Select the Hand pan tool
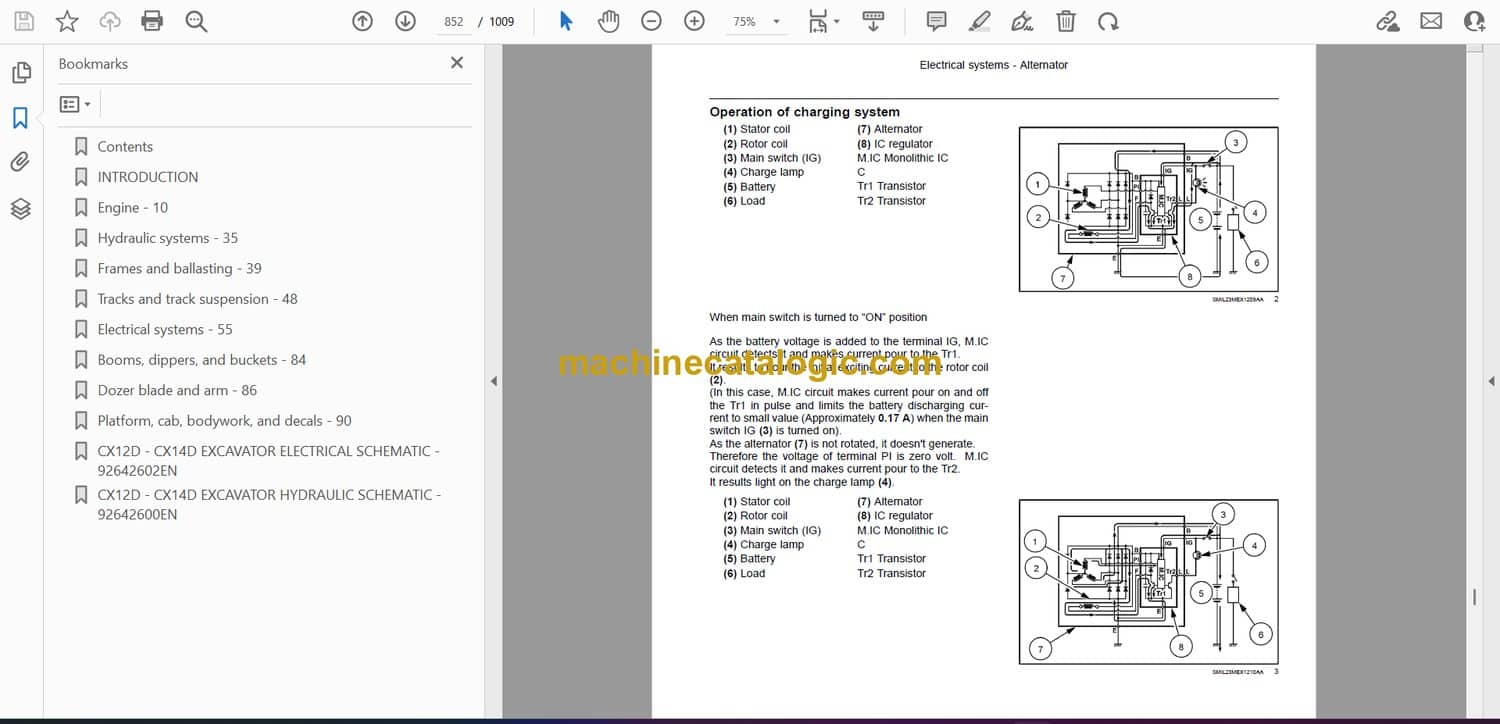The height and width of the screenshot is (724, 1500). point(608,21)
